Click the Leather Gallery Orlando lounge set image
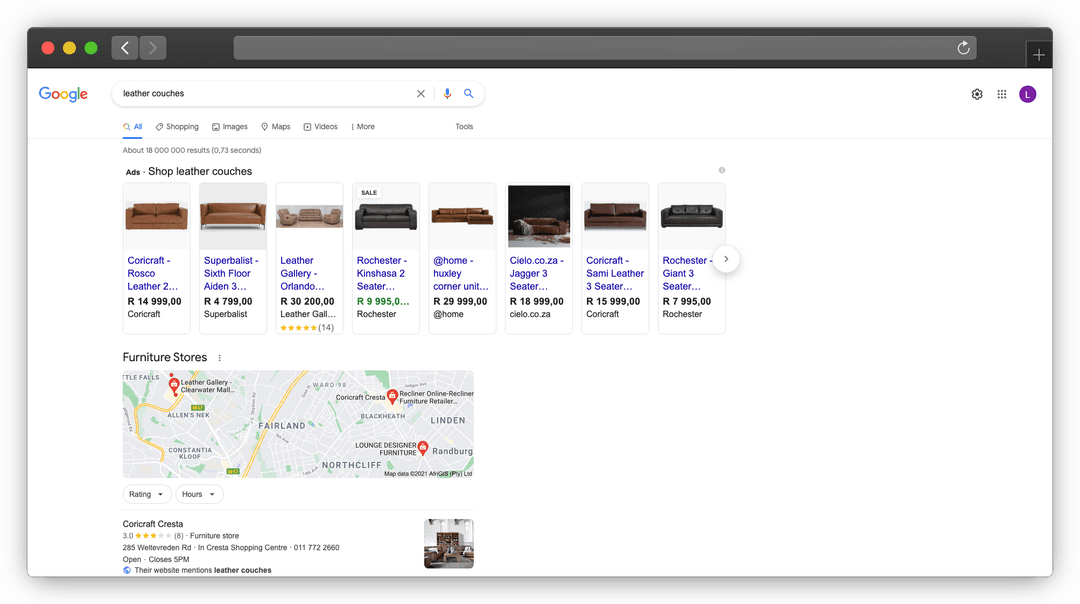 [x=309, y=216]
